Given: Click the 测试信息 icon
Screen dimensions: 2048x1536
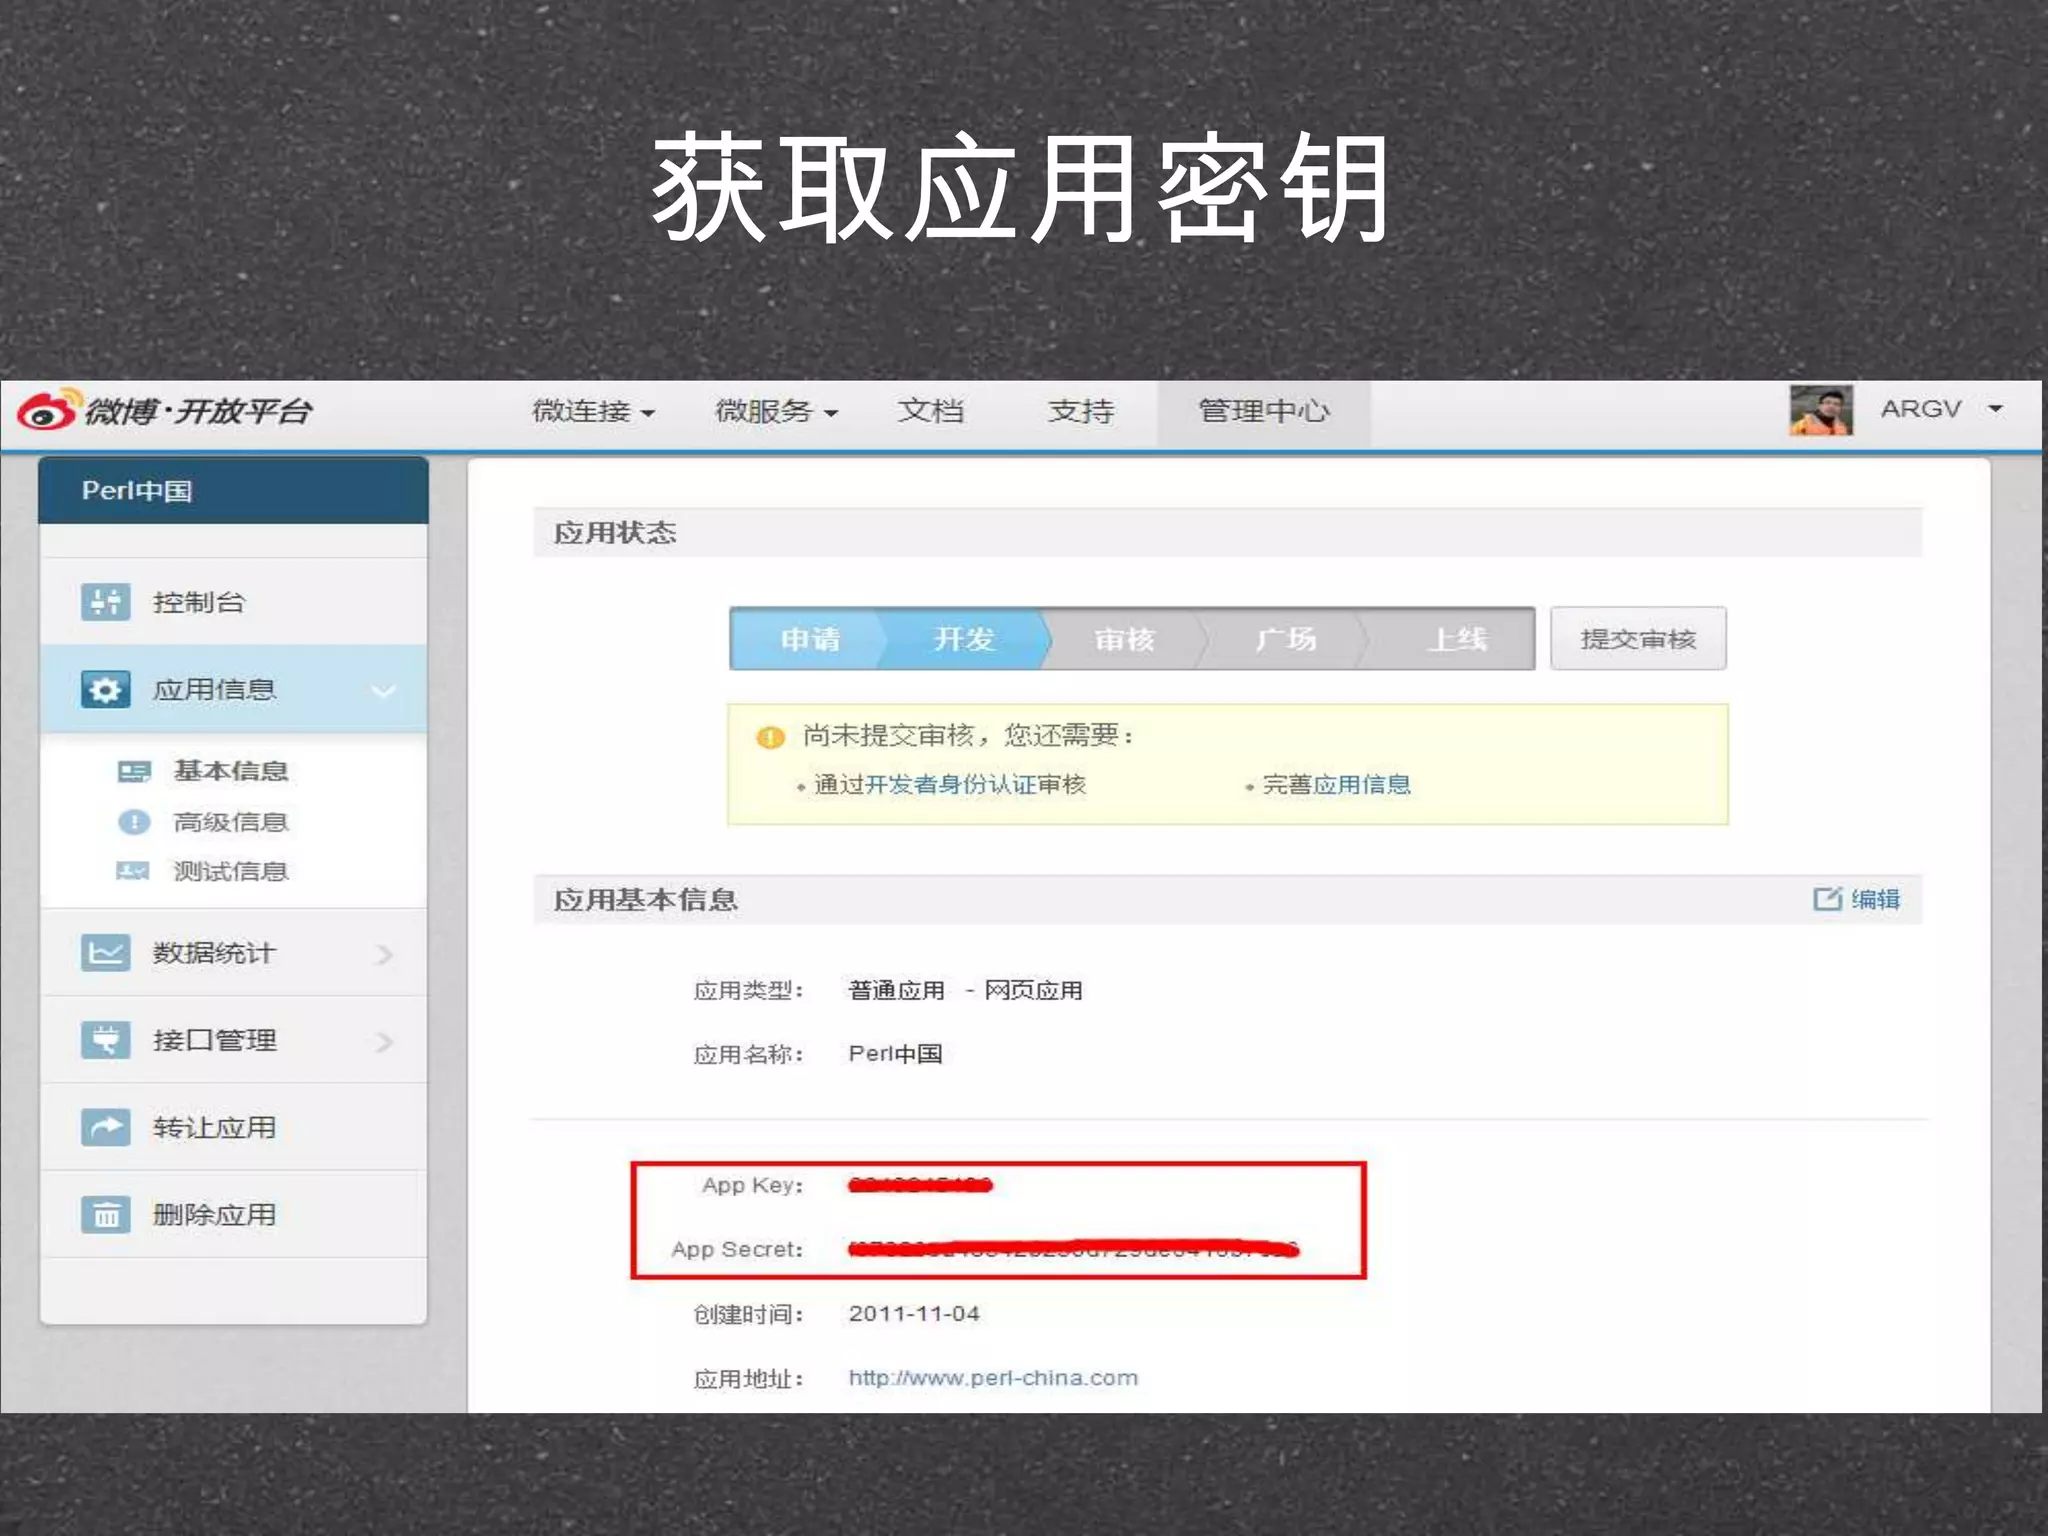Looking at the screenshot, I should [x=133, y=871].
